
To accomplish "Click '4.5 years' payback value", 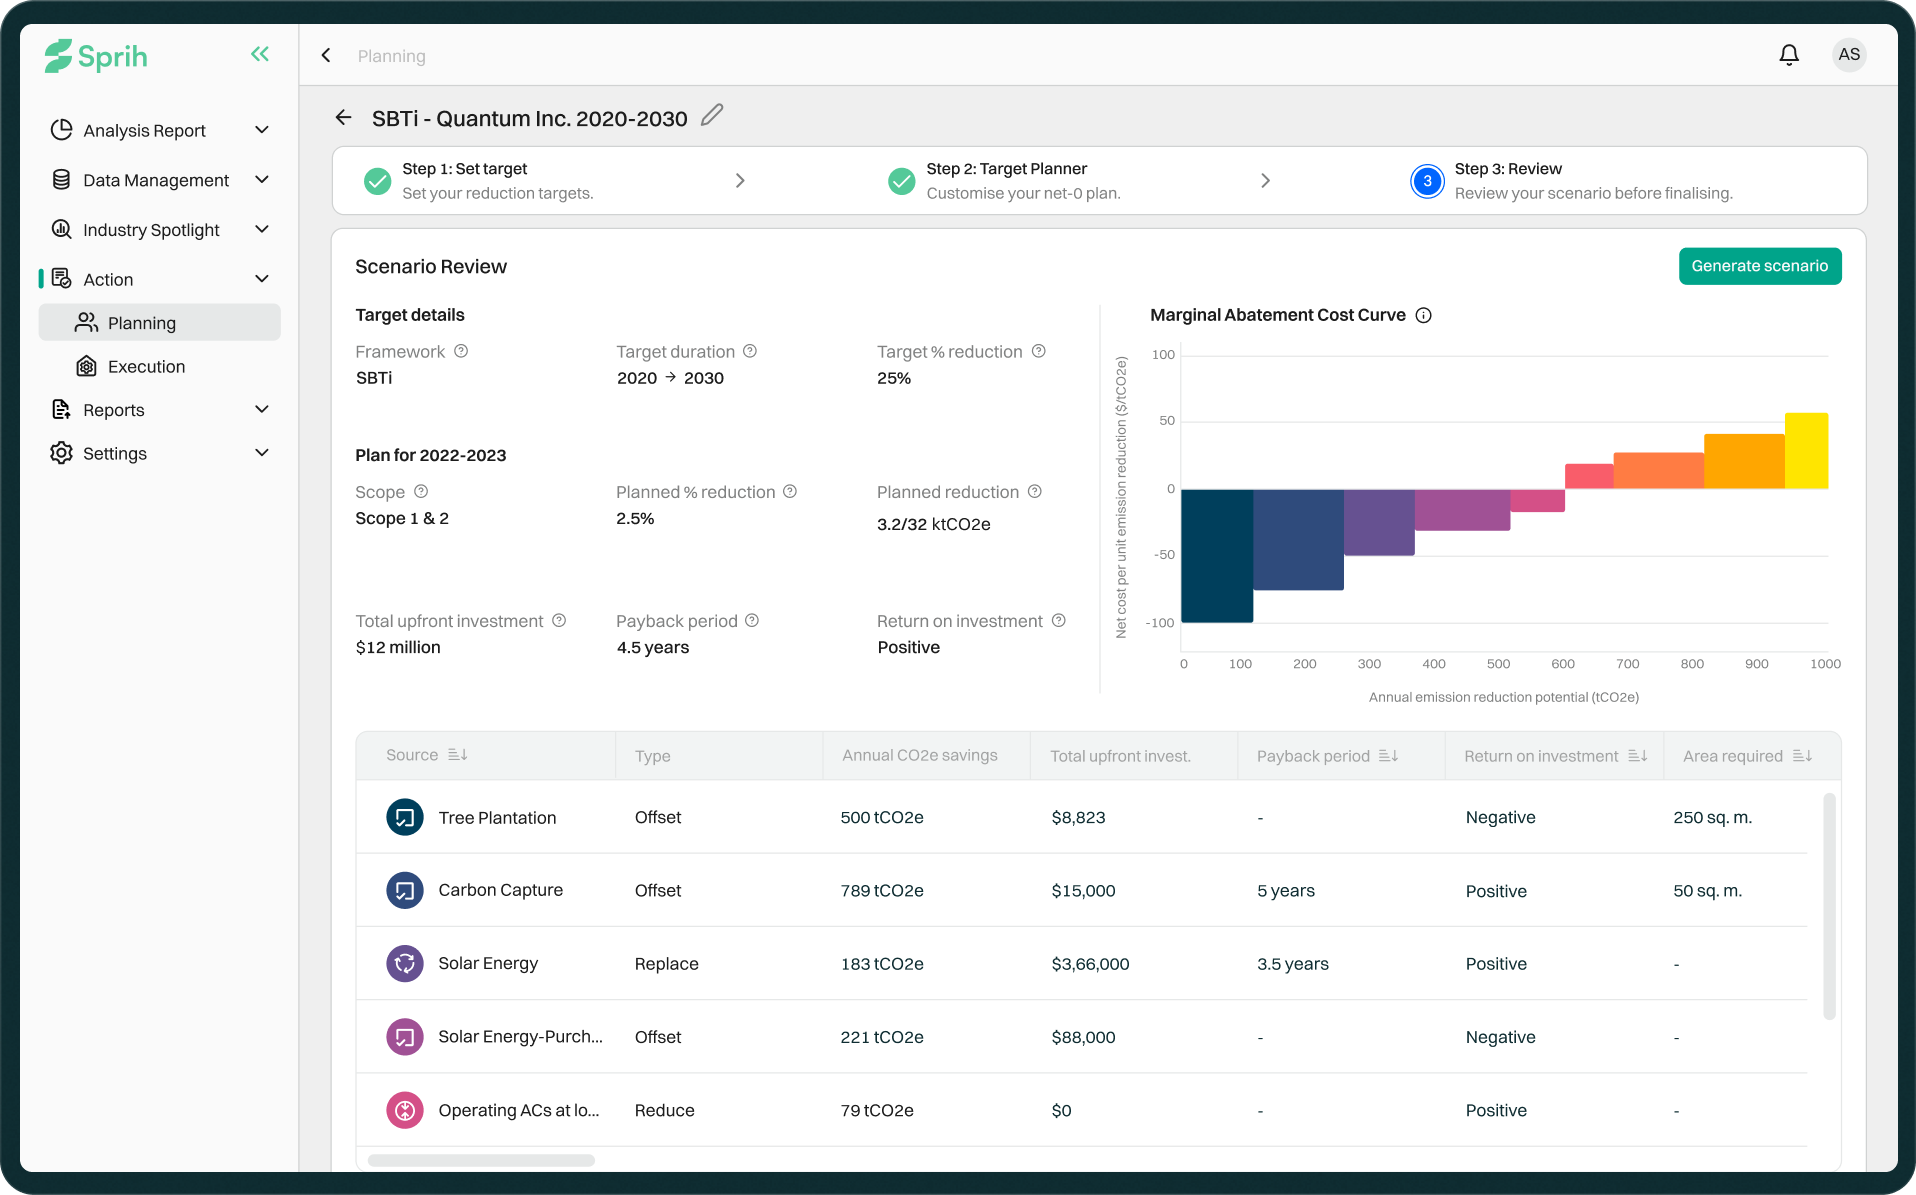I will click(653, 647).
